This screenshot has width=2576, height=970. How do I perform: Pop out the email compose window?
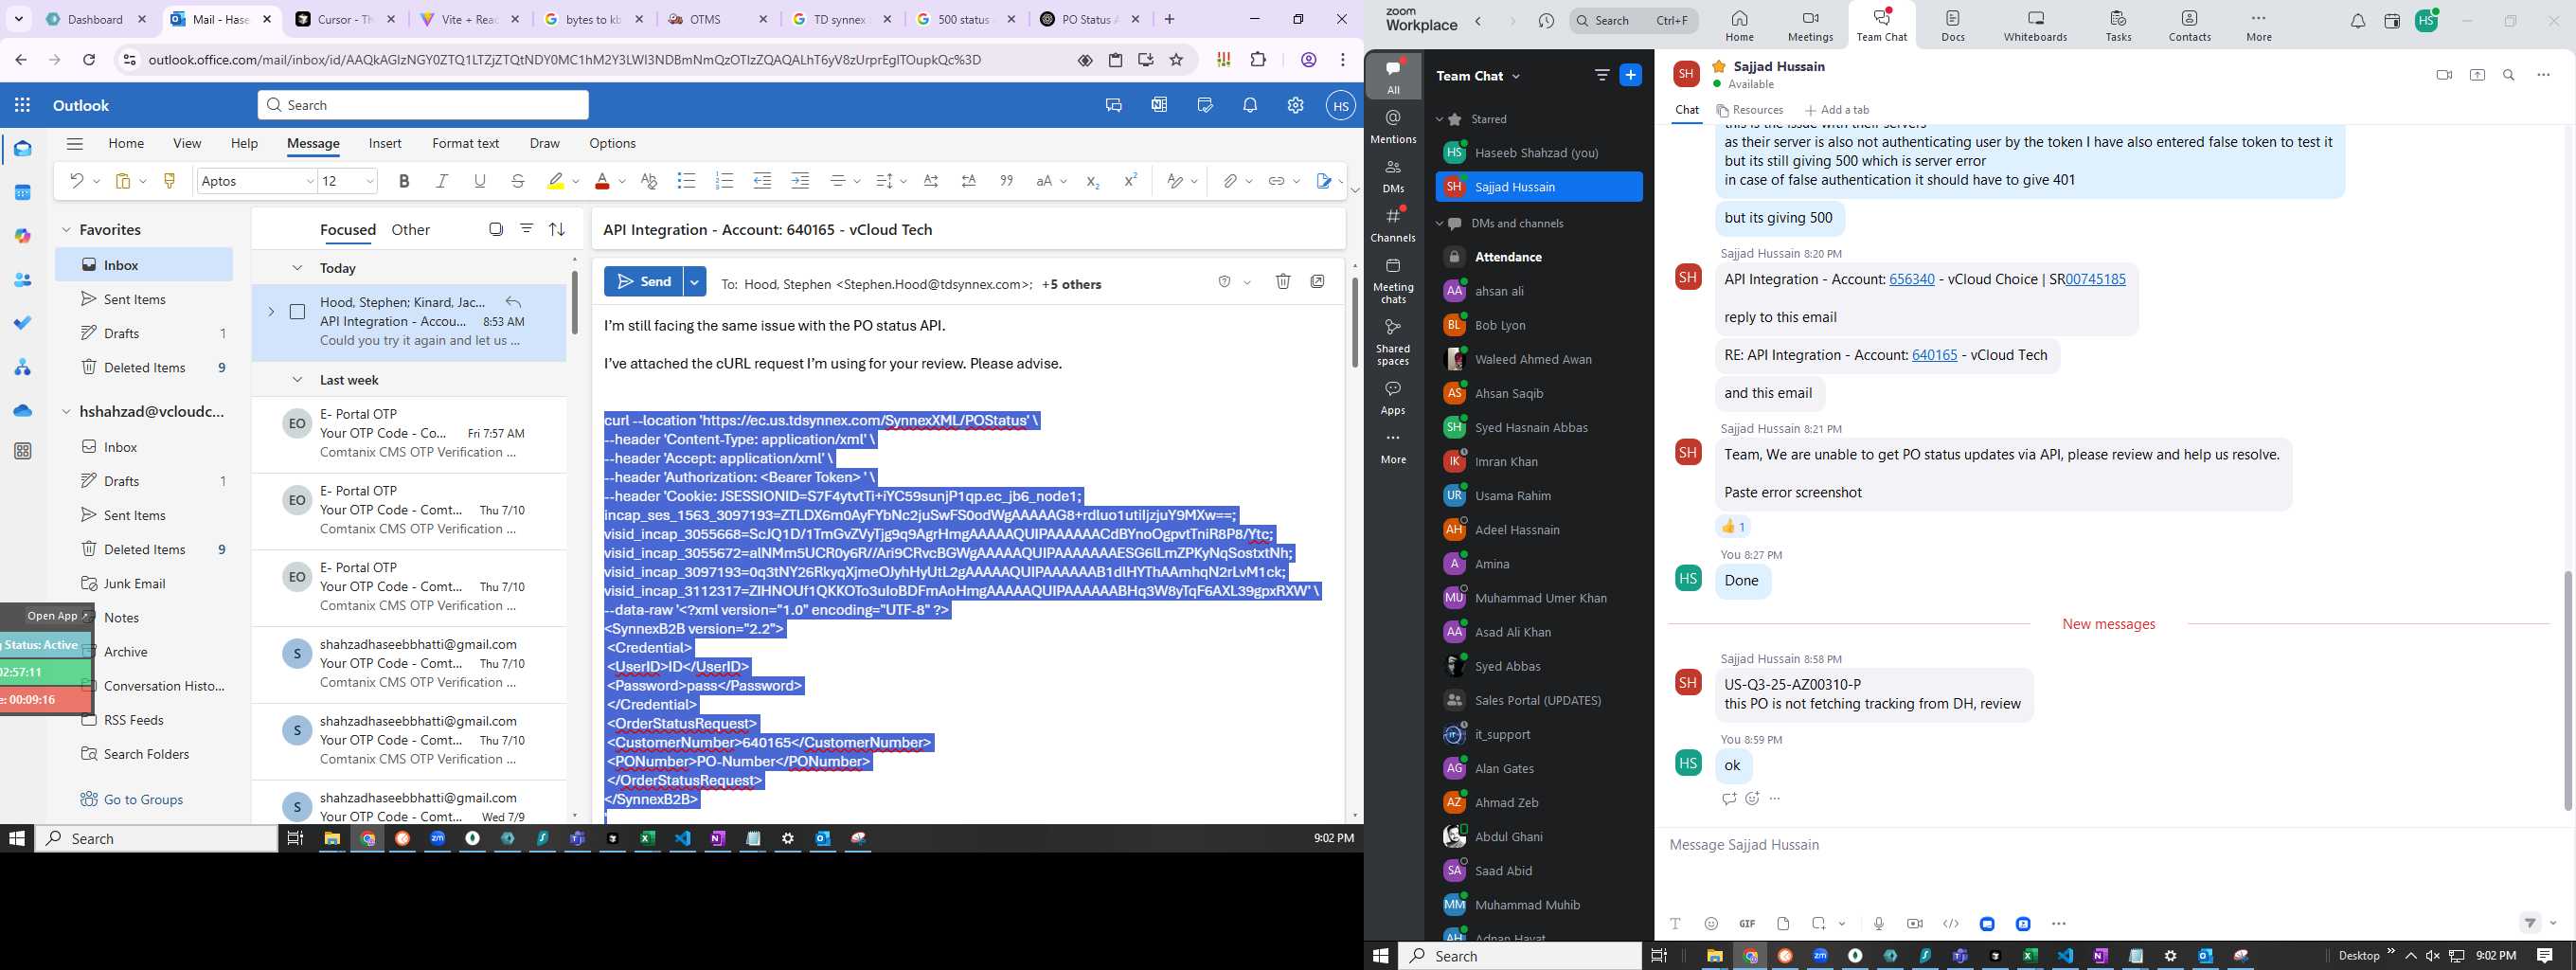[1318, 282]
